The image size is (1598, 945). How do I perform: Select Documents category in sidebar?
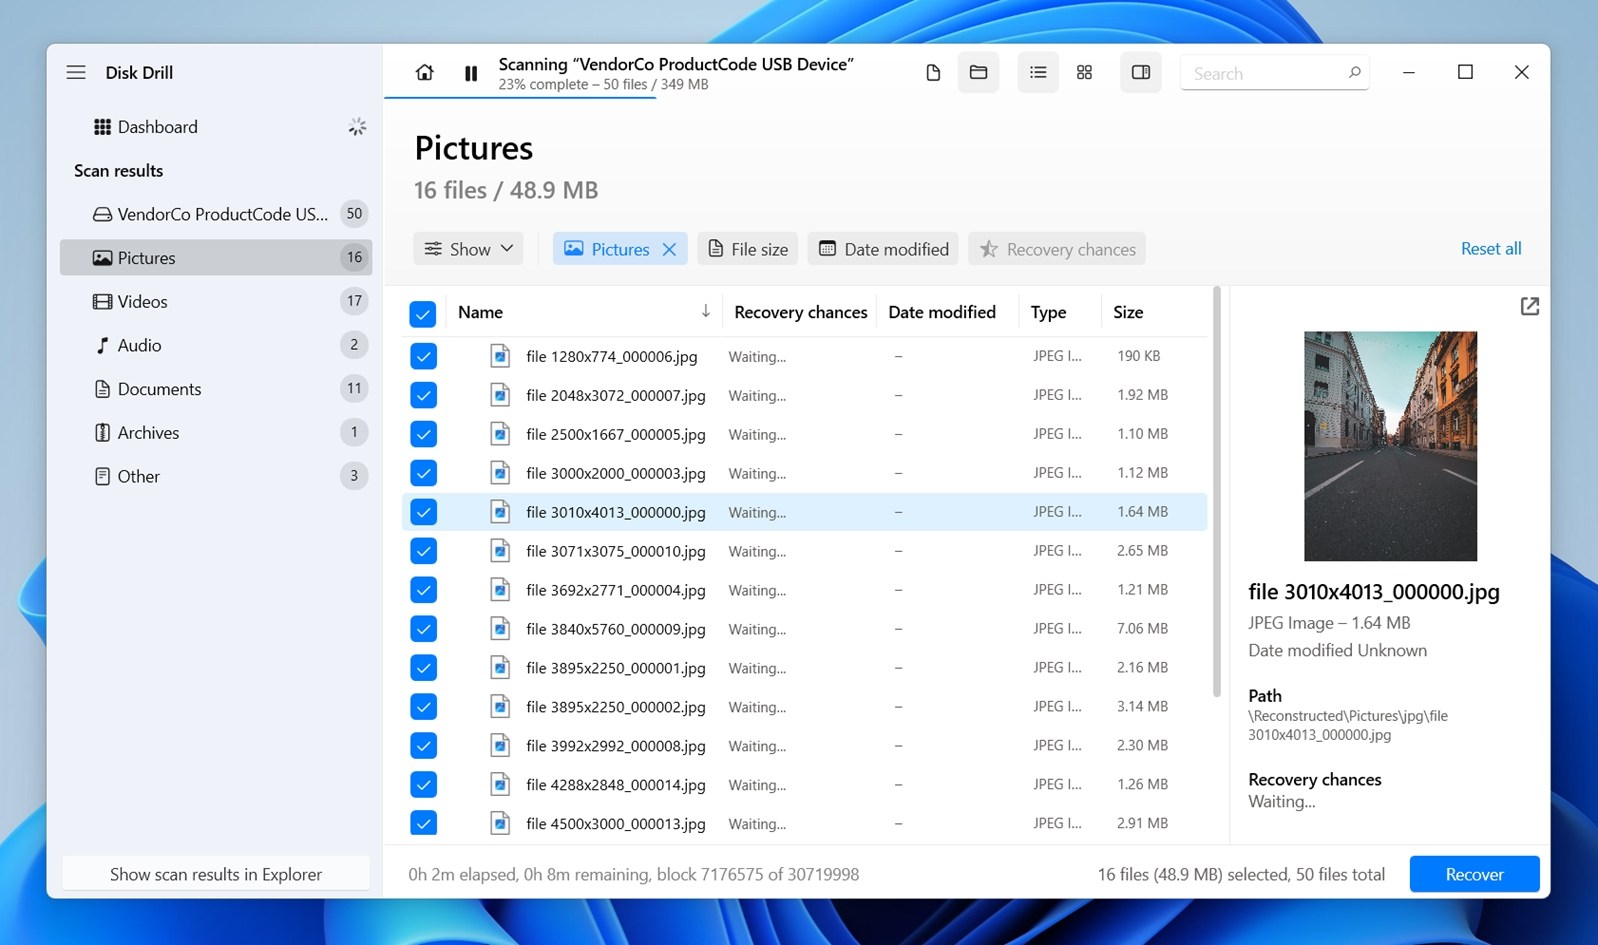pos(216,389)
